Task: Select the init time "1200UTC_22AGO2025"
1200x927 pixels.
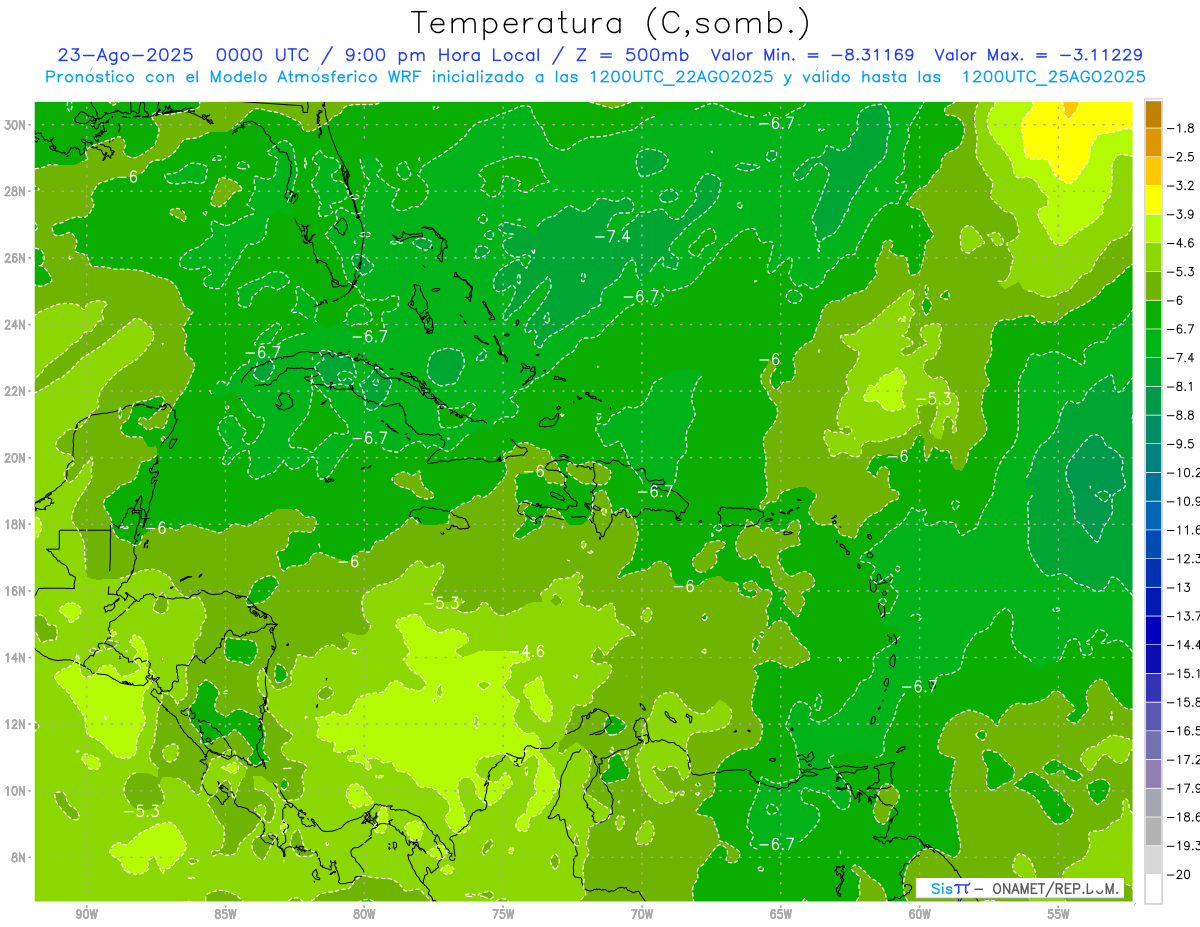Action: pos(681,77)
